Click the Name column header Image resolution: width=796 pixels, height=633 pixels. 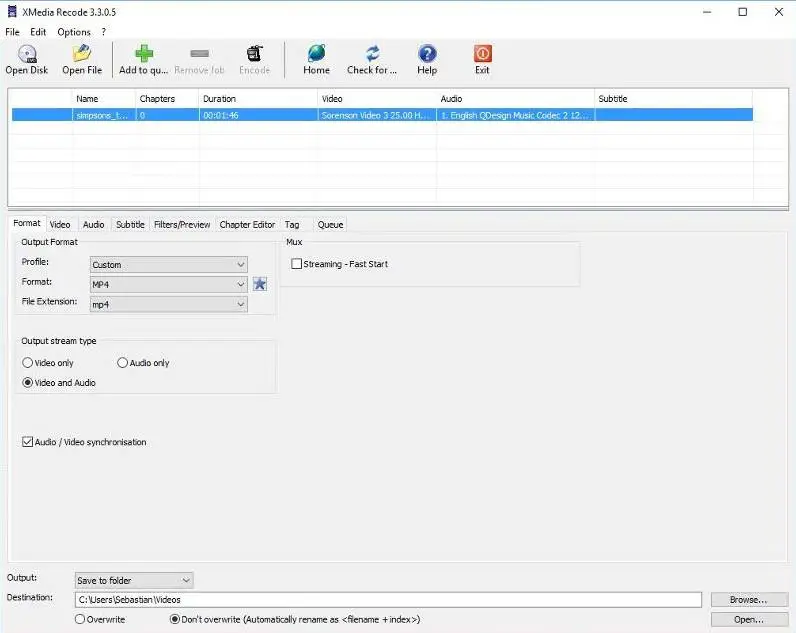pos(104,98)
